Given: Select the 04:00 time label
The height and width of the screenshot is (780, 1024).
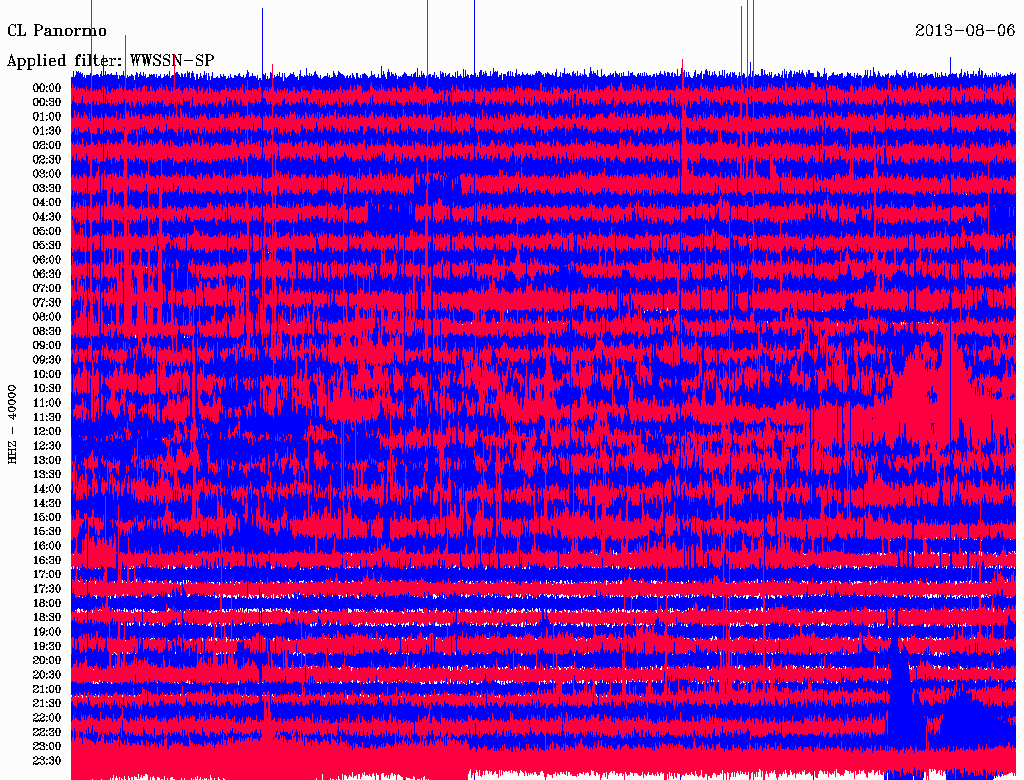Looking at the screenshot, I should [x=47, y=203].
